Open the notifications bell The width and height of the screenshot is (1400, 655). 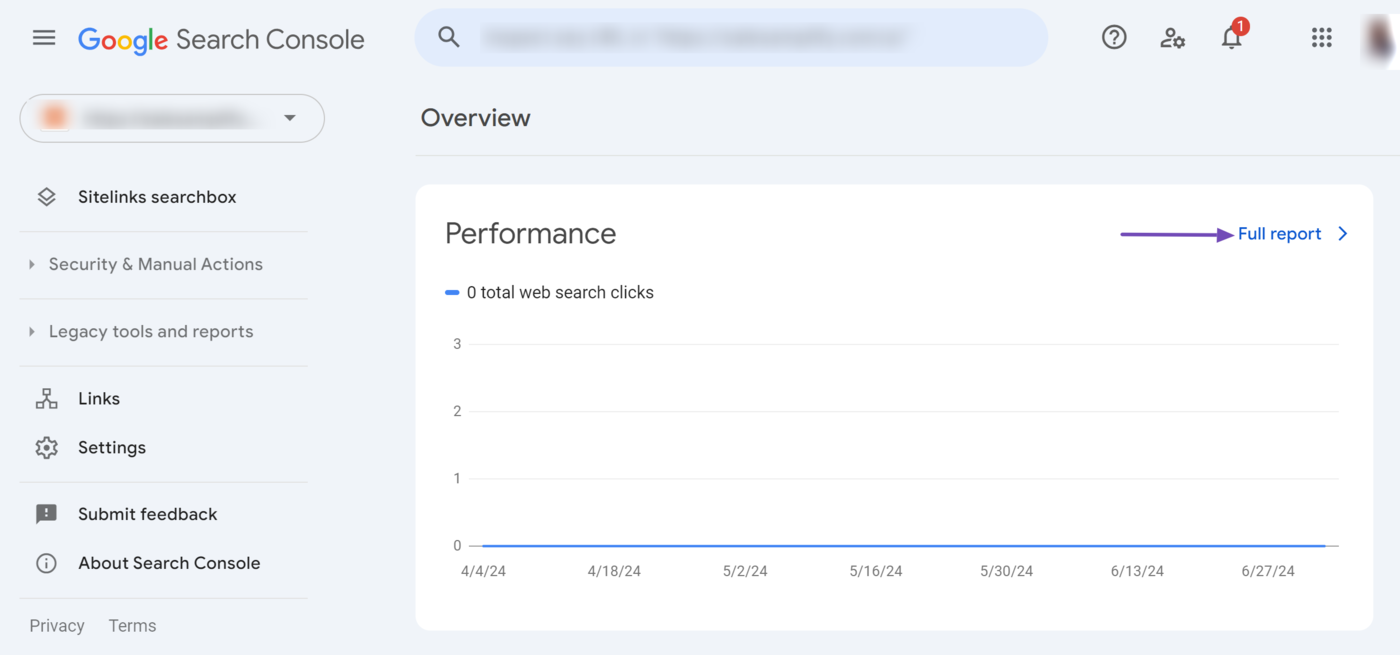coord(1231,38)
